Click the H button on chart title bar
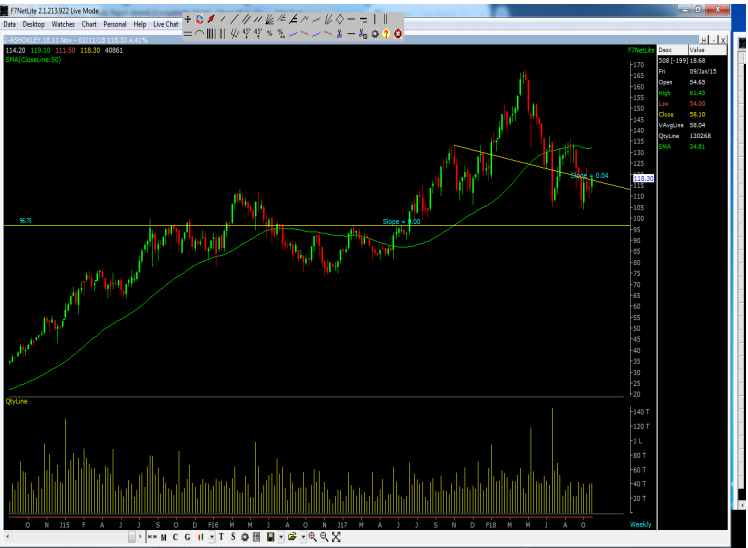The width and height of the screenshot is (748, 548). point(704,40)
